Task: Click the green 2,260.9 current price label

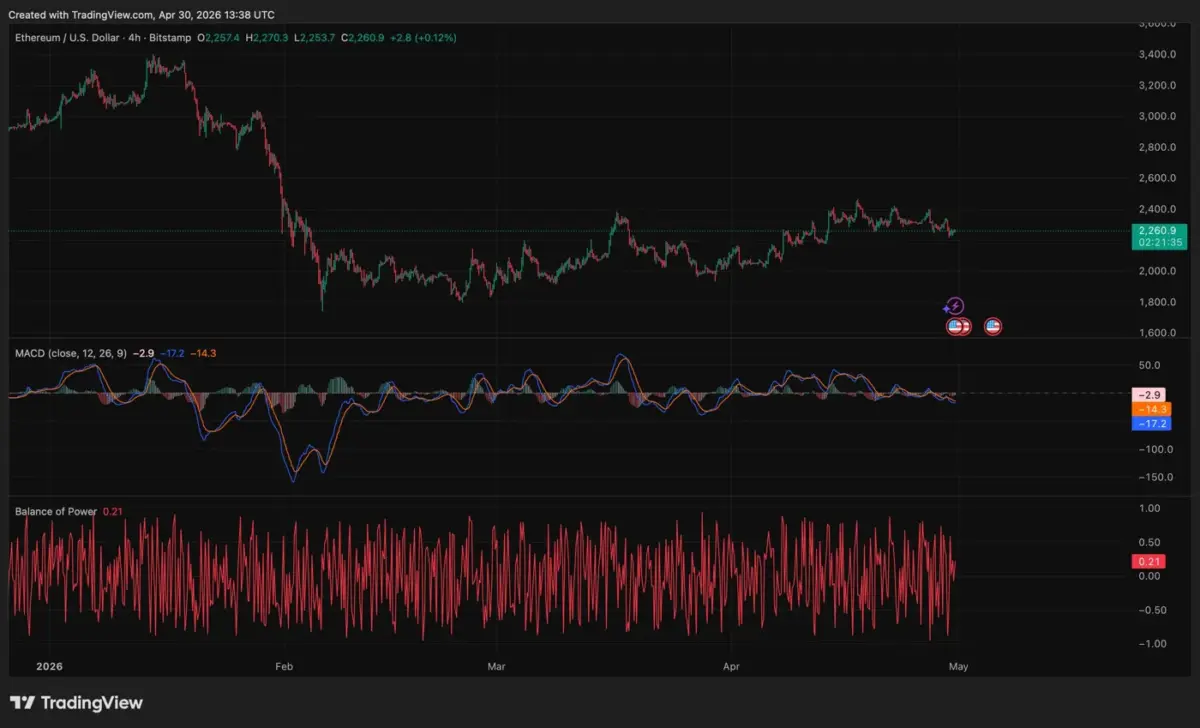Action: 1158,231
